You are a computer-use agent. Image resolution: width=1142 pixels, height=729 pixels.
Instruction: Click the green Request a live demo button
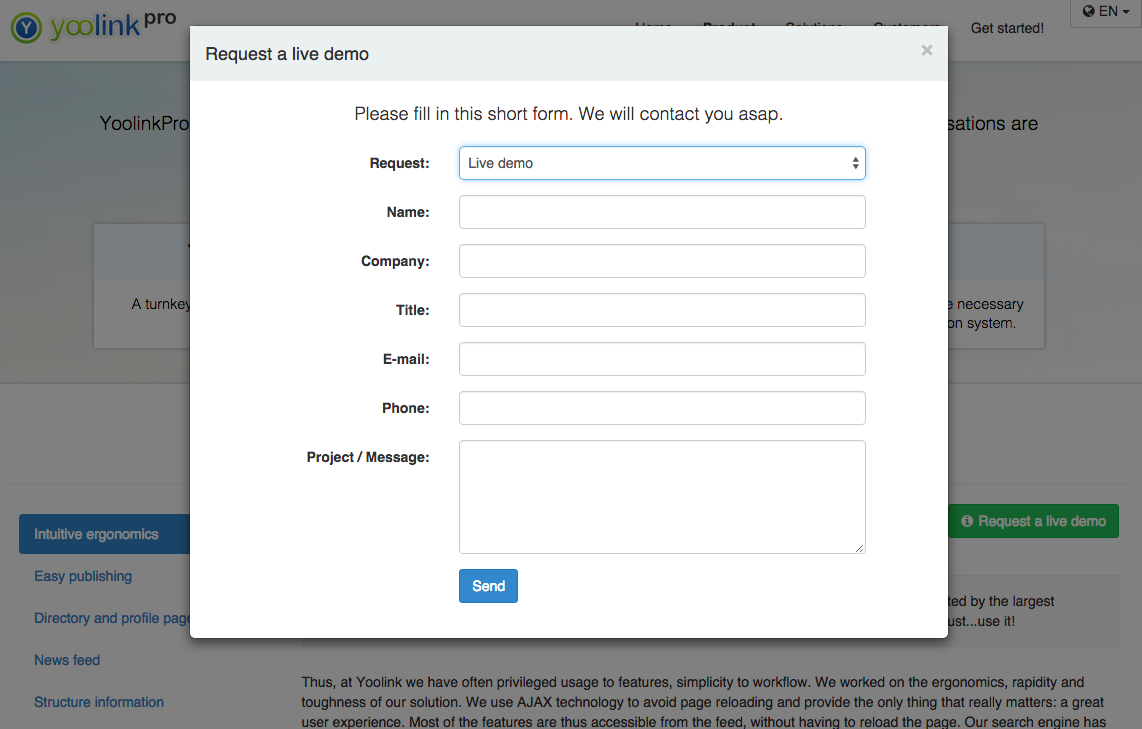pyautogui.click(x=1033, y=521)
